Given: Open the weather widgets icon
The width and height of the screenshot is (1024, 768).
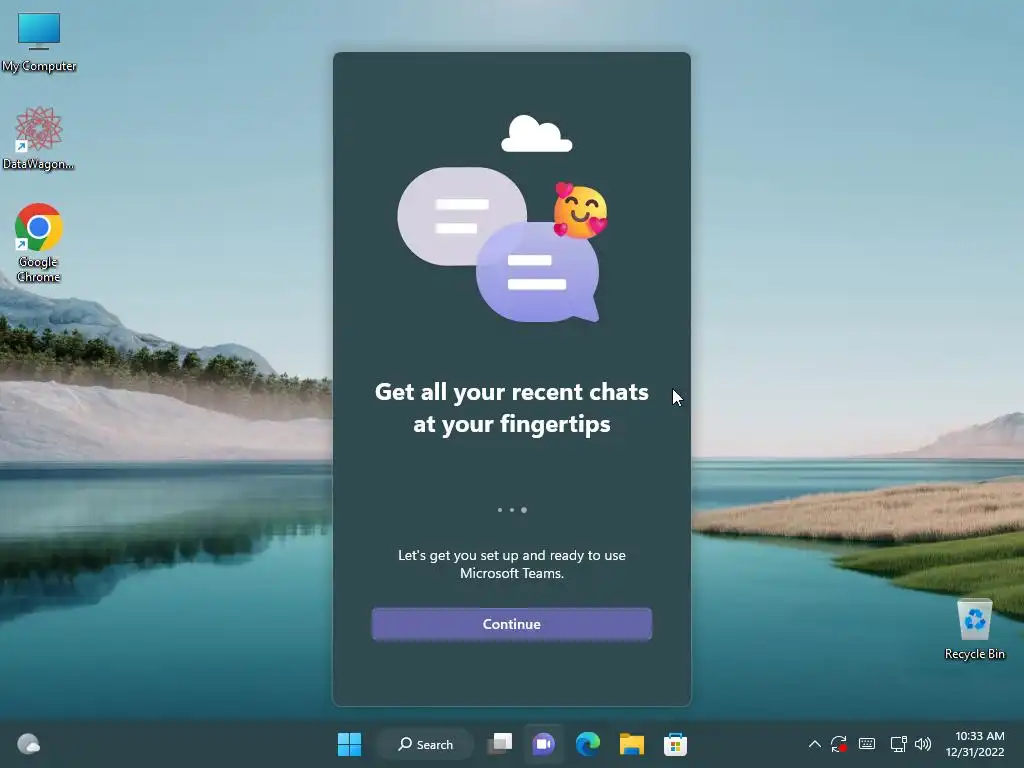Looking at the screenshot, I should (28, 744).
